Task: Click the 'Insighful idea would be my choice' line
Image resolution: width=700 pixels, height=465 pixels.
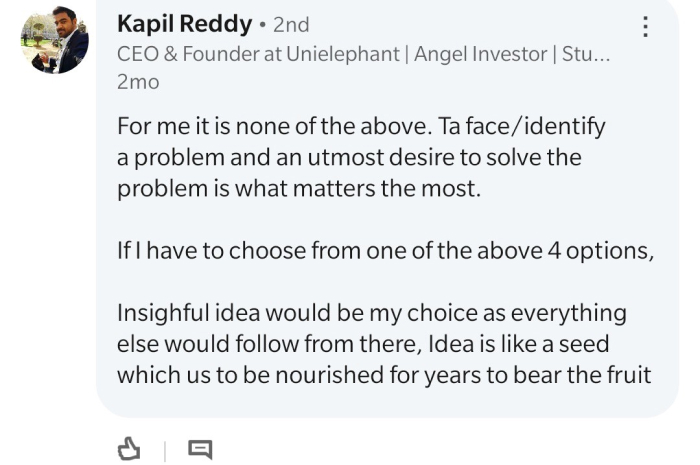Action: pos(372,313)
